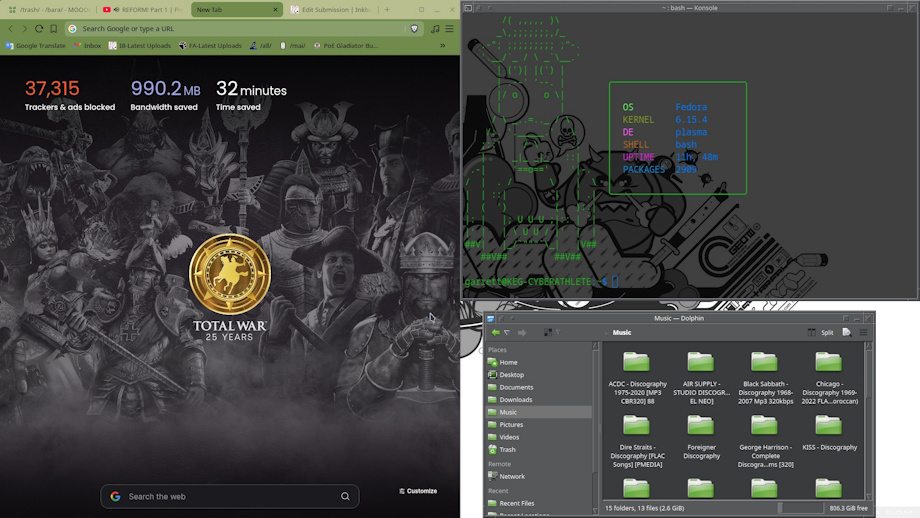Image resolution: width=920 pixels, height=518 pixels.
Task: Reload the current browser page
Action: [39, 29]
